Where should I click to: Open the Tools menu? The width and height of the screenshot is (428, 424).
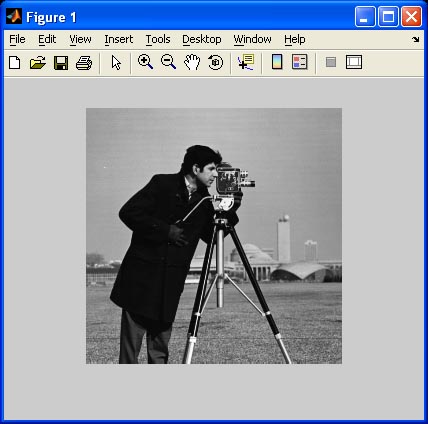pyautogui.click(x=158, y=39)
